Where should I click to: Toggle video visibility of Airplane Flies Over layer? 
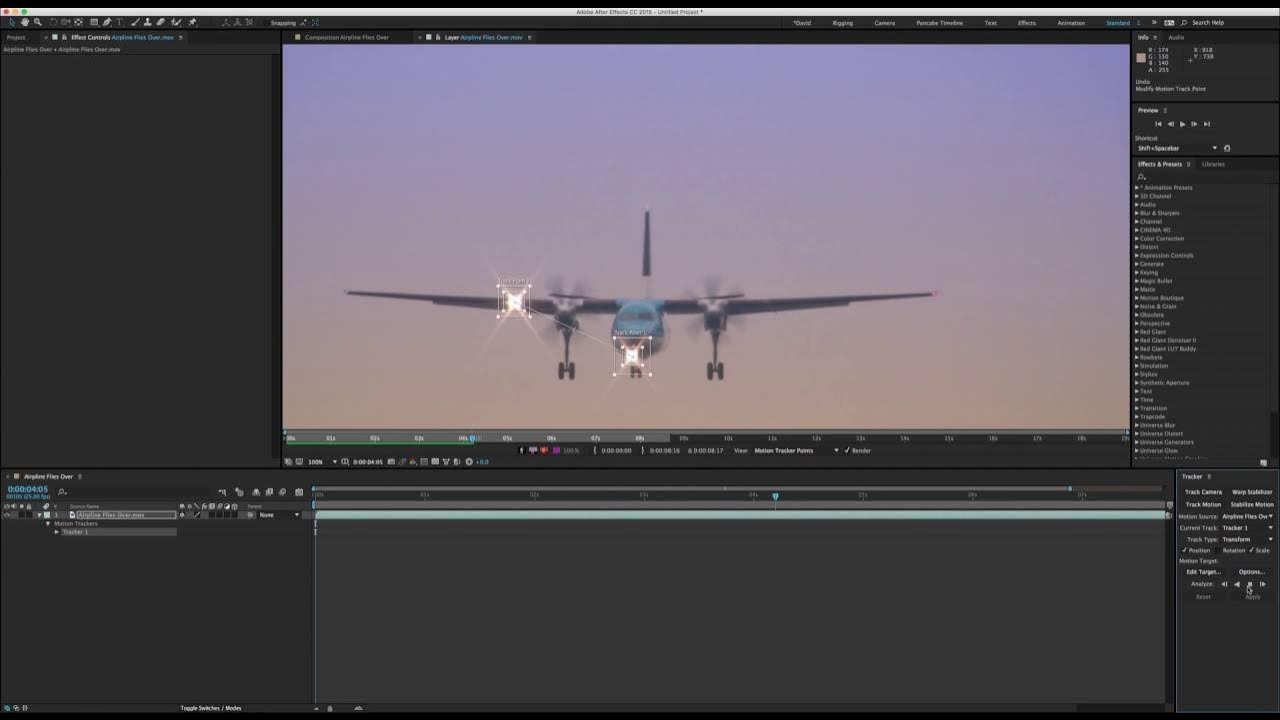pyautogui.click(x=6, y=515)
